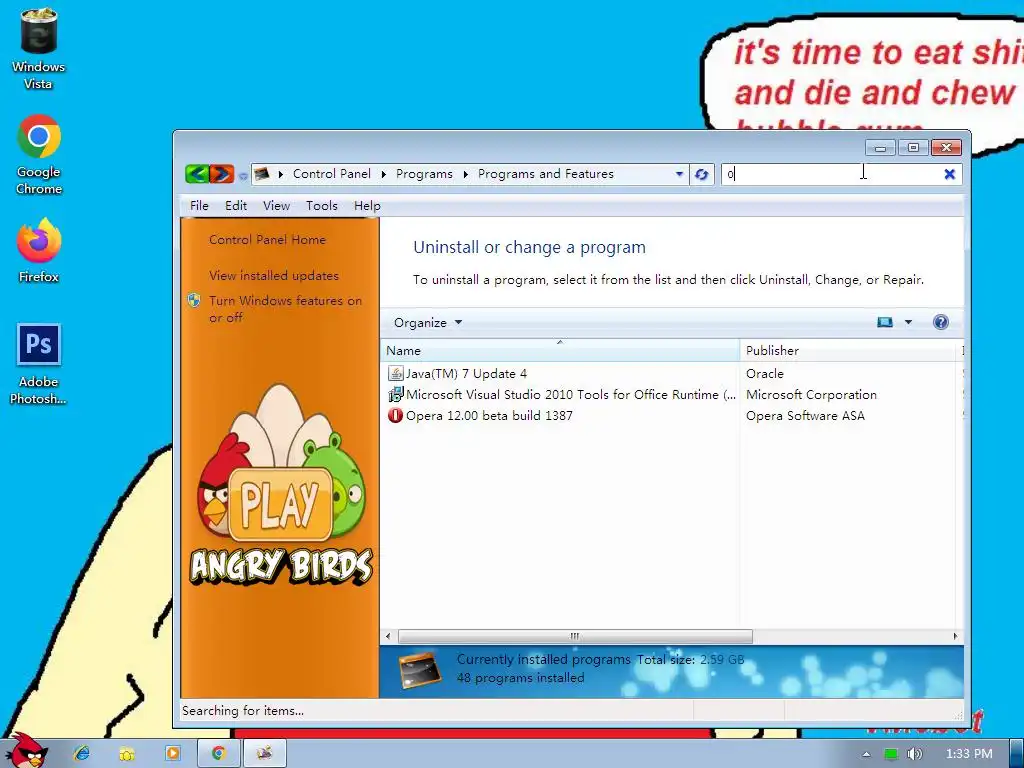Minimize the Programs and Features window
Image resolution: width=1024 pixels, height=768 pixels.
coord(880,148)
